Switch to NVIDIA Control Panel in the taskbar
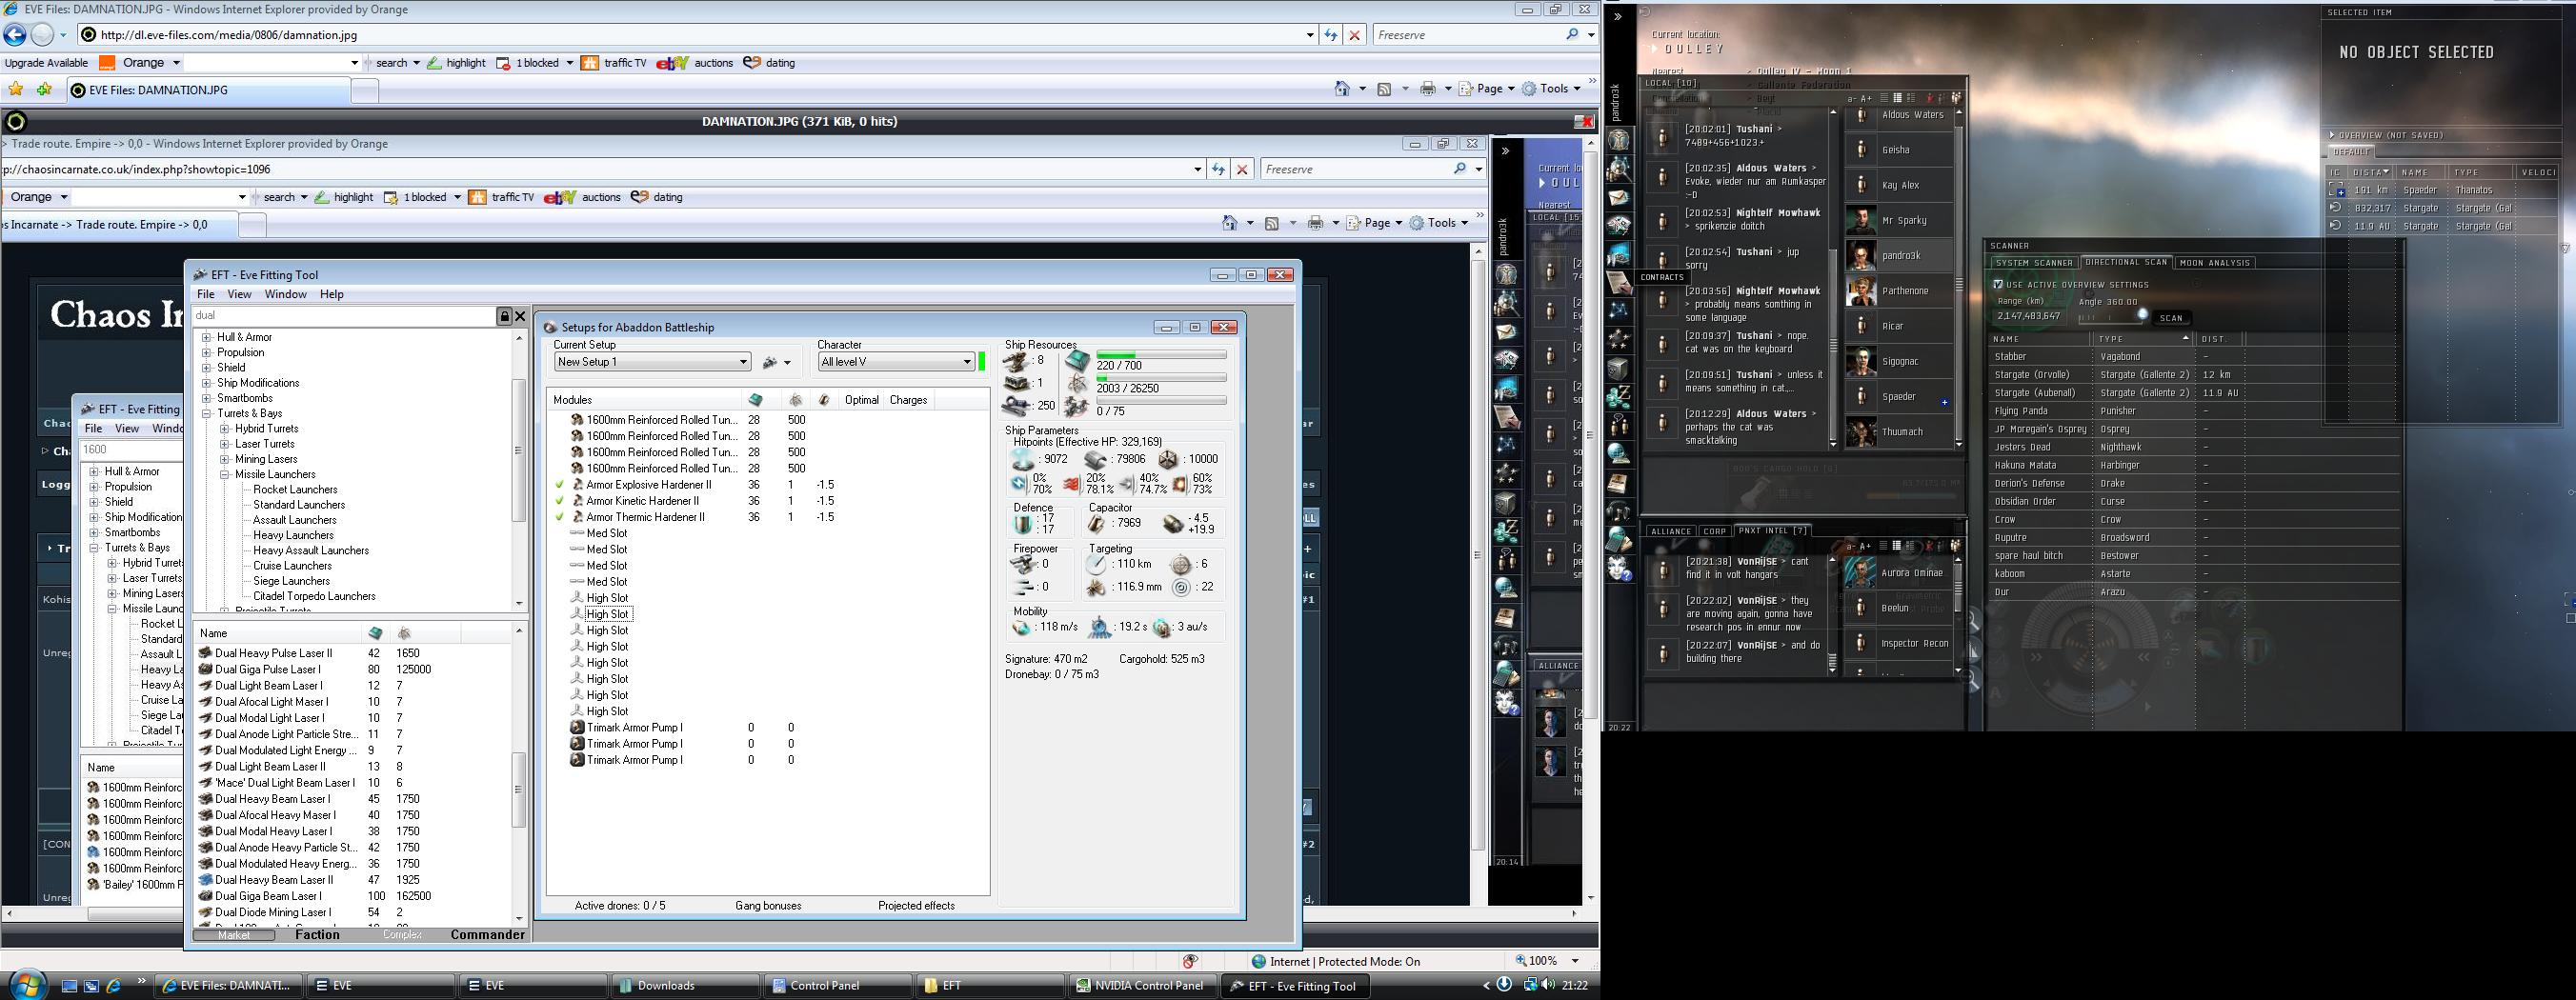Image resolution: width=2576 pixels, height=1000 pixels. (x=1143, y=985)
